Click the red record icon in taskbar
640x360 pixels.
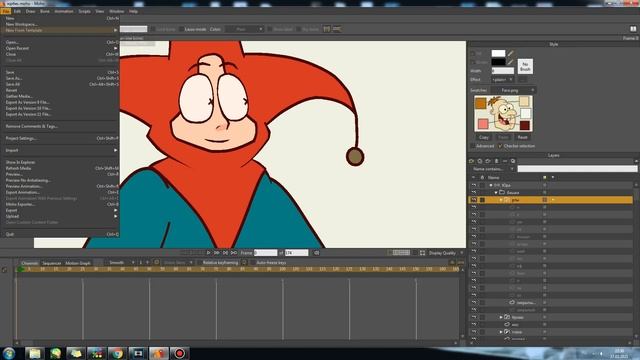(180, 353)
